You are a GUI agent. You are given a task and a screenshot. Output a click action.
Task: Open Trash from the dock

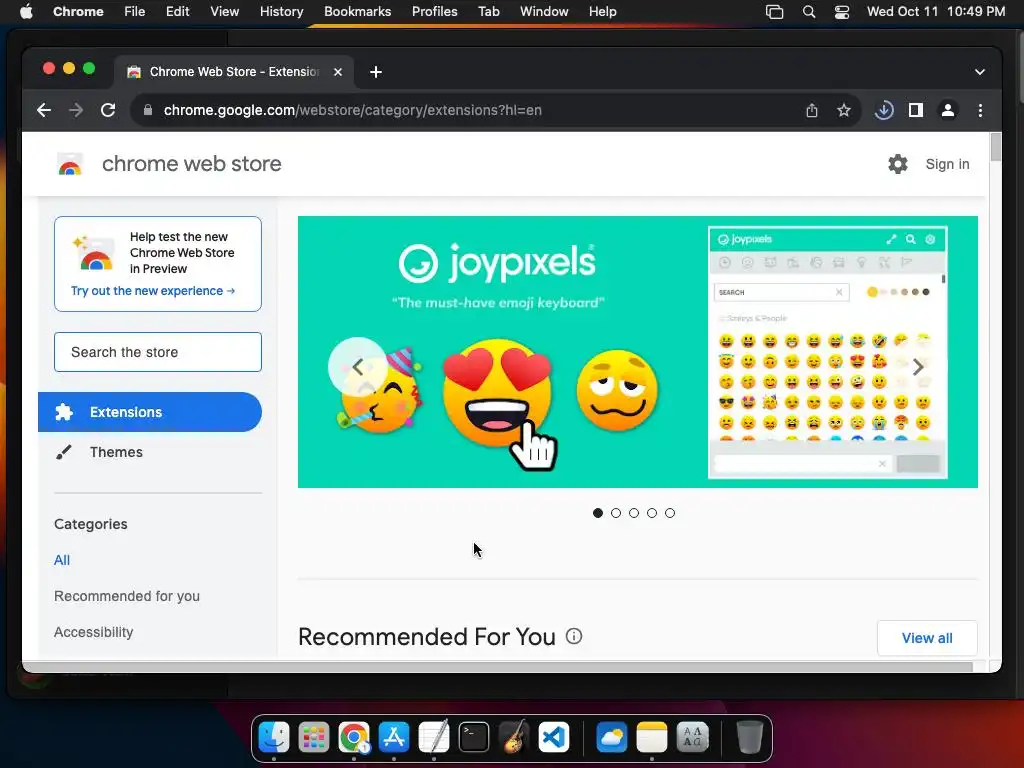[x=750, y=737]
